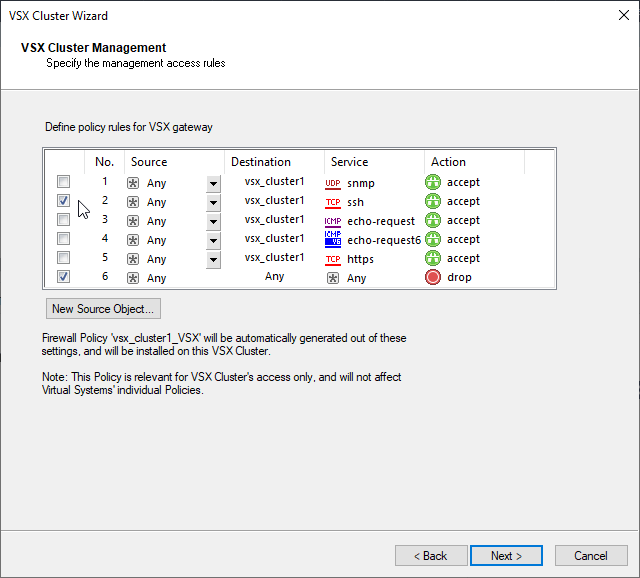Viewport: 640px width, 578px height.
Task: Open New Source Object dialog
Action: point(103,309)
